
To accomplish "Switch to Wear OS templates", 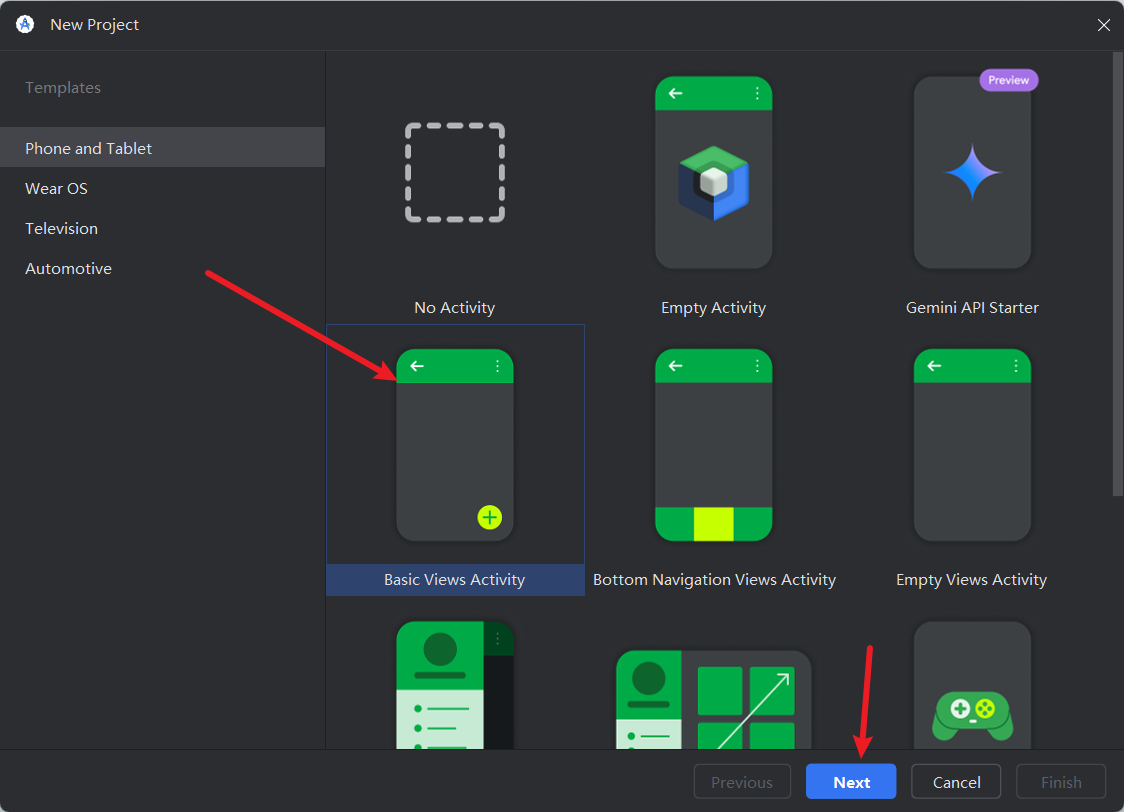I will pos(162,188).
